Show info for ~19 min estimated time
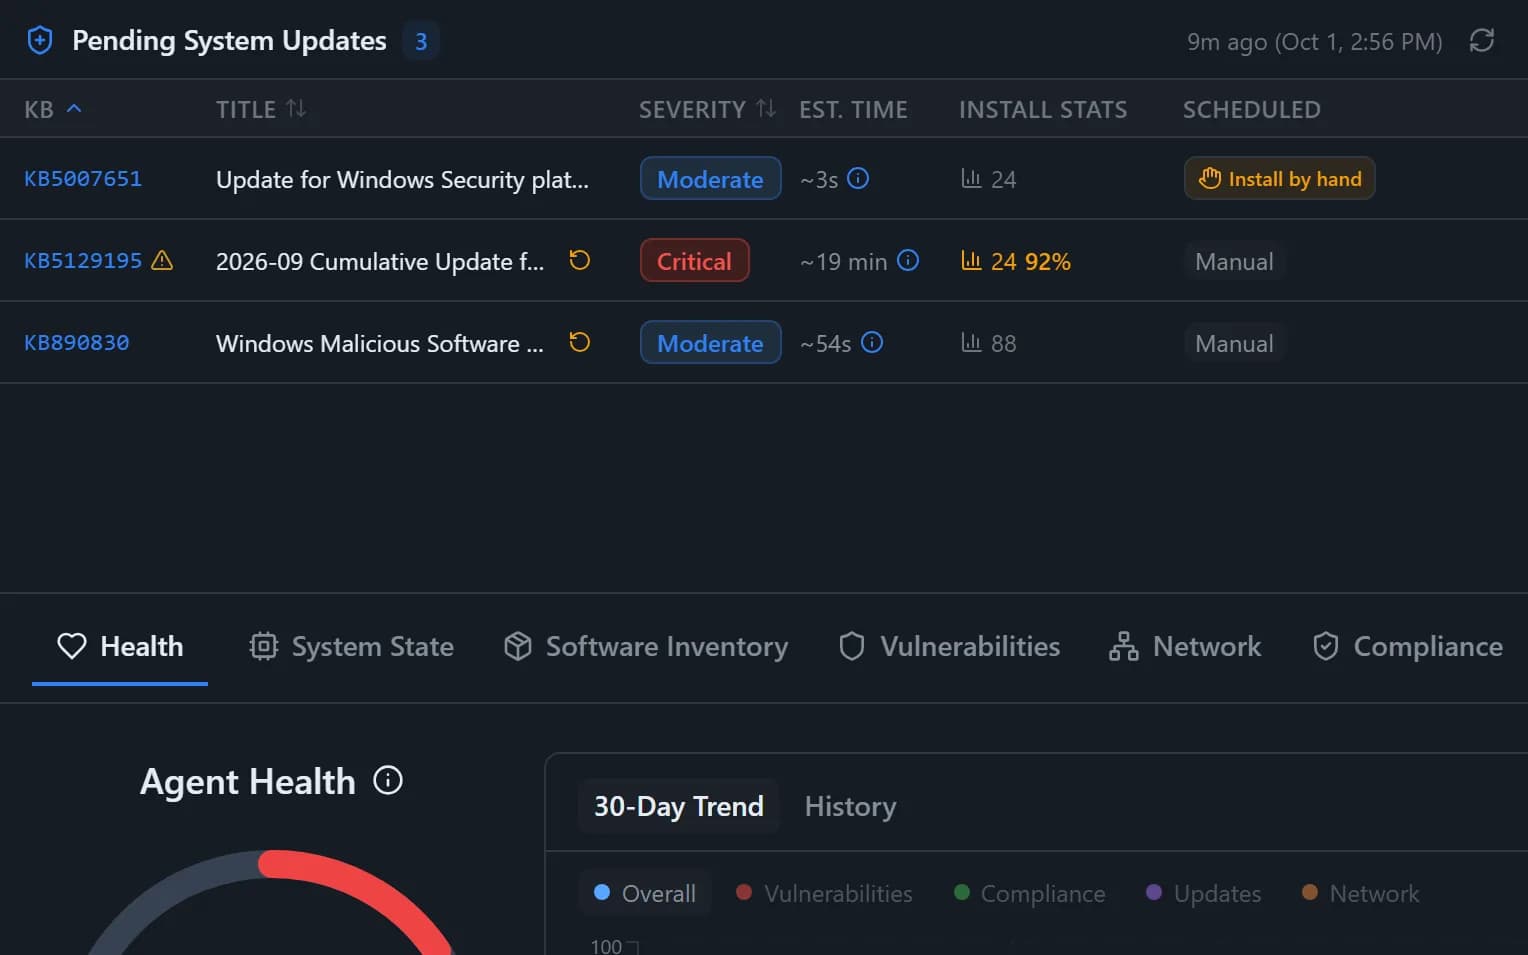The height and width of the screenshot is (955, 1528). [x=908, y=260]
